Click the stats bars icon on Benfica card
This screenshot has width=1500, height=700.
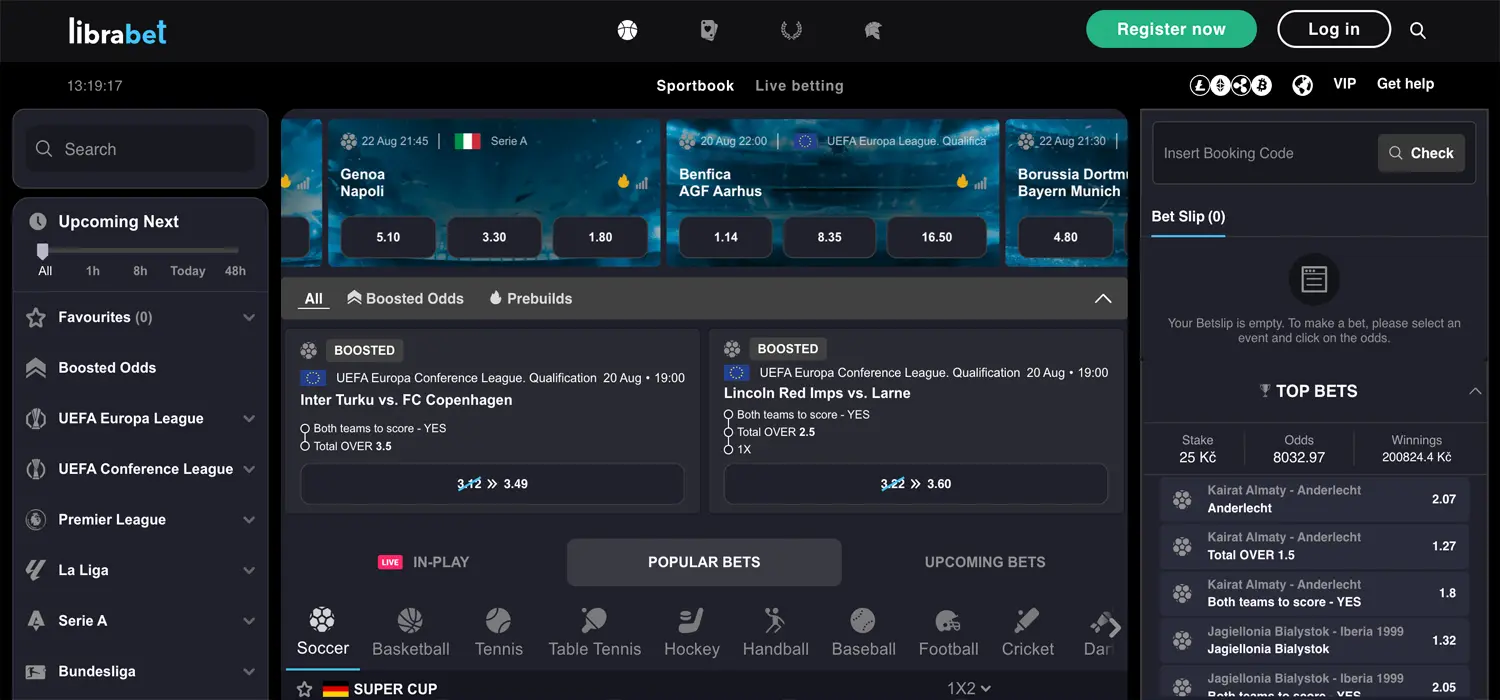coord(981,182)
